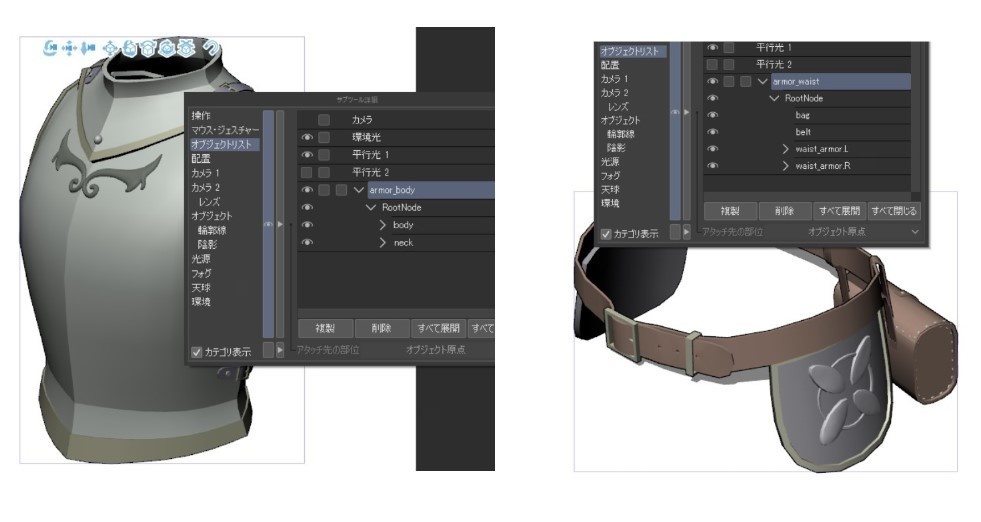981x522 pixels.
Task: Hide 平行光 1 in left panel
Action: [x=307, y=155]
